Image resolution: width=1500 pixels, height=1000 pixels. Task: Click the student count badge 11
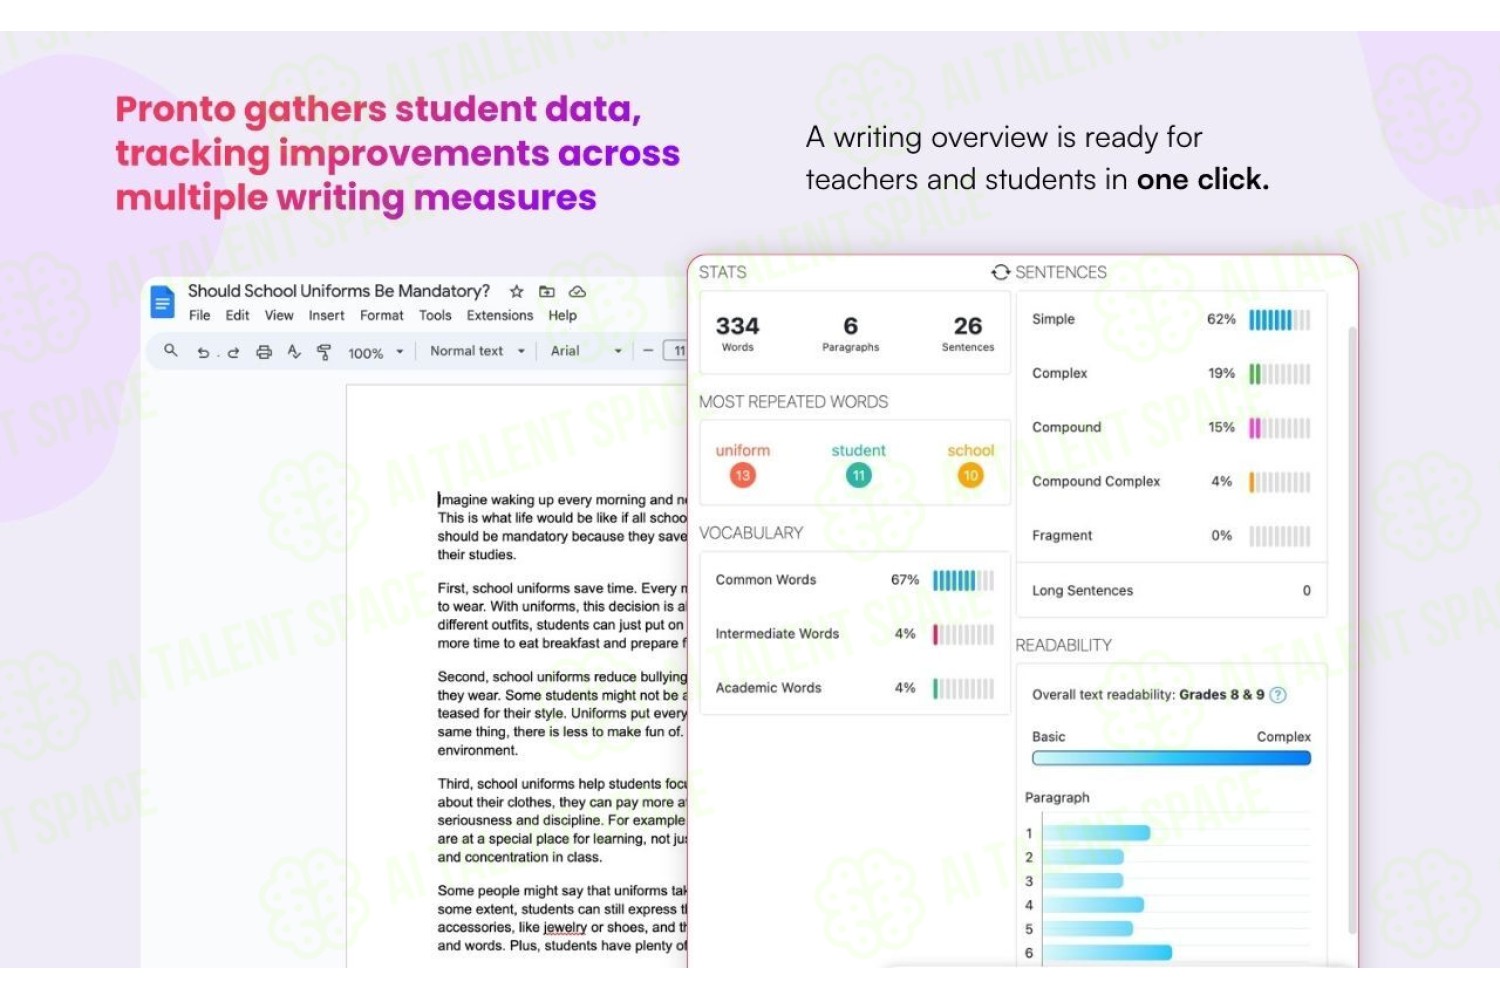pos(858,475)
